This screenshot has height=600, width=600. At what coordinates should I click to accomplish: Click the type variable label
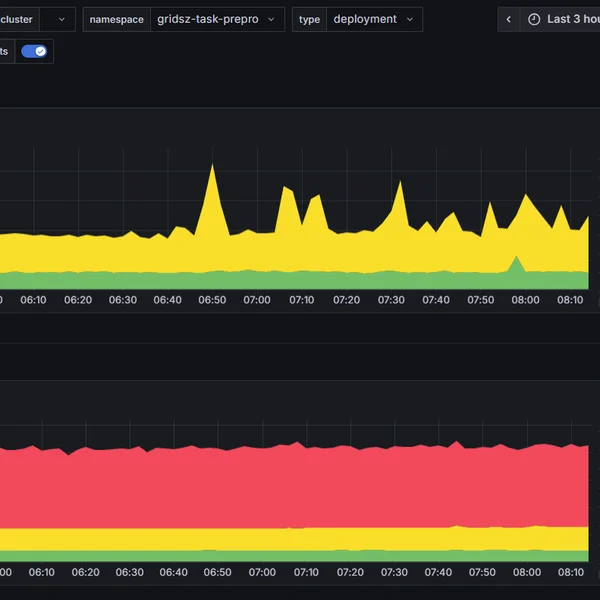309,19
